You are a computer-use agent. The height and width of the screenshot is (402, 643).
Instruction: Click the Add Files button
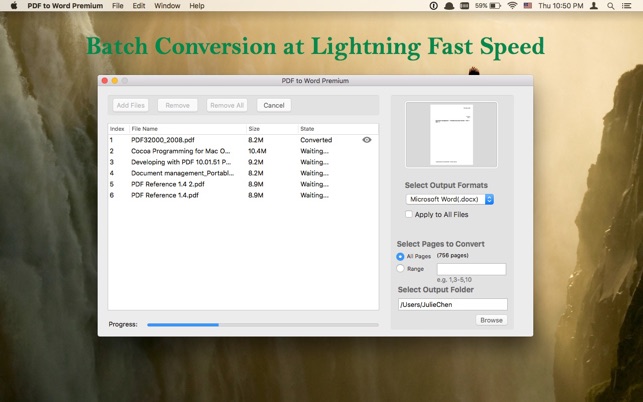130,105
